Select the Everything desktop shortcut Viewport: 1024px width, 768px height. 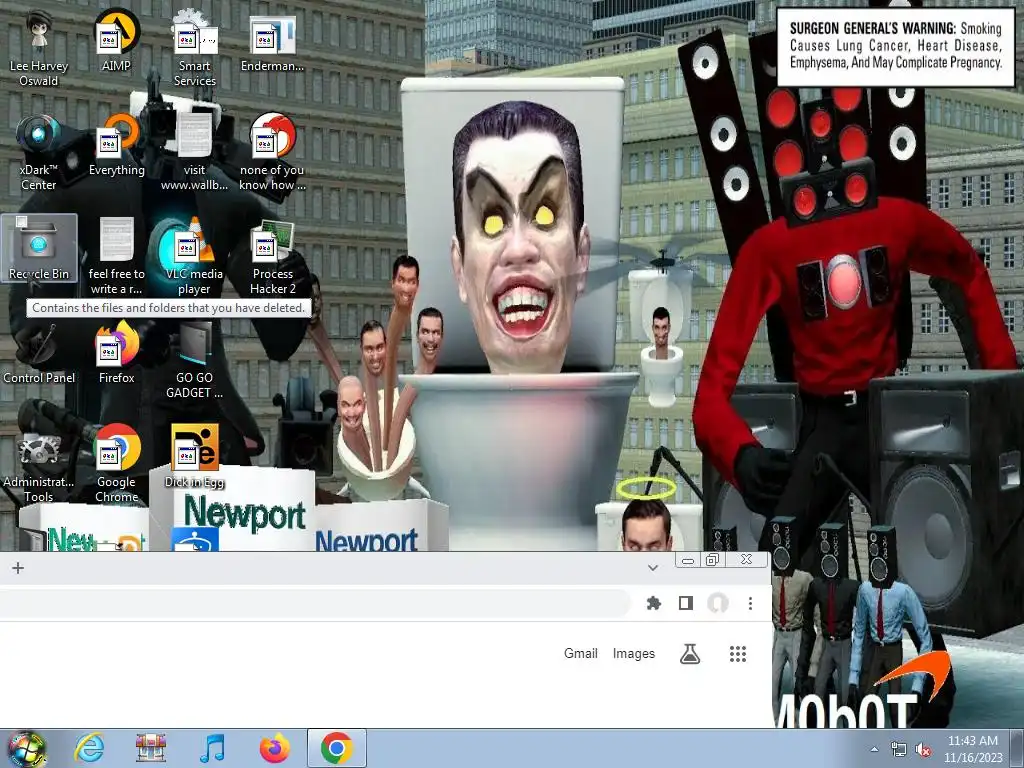click(x=116, y=146)
